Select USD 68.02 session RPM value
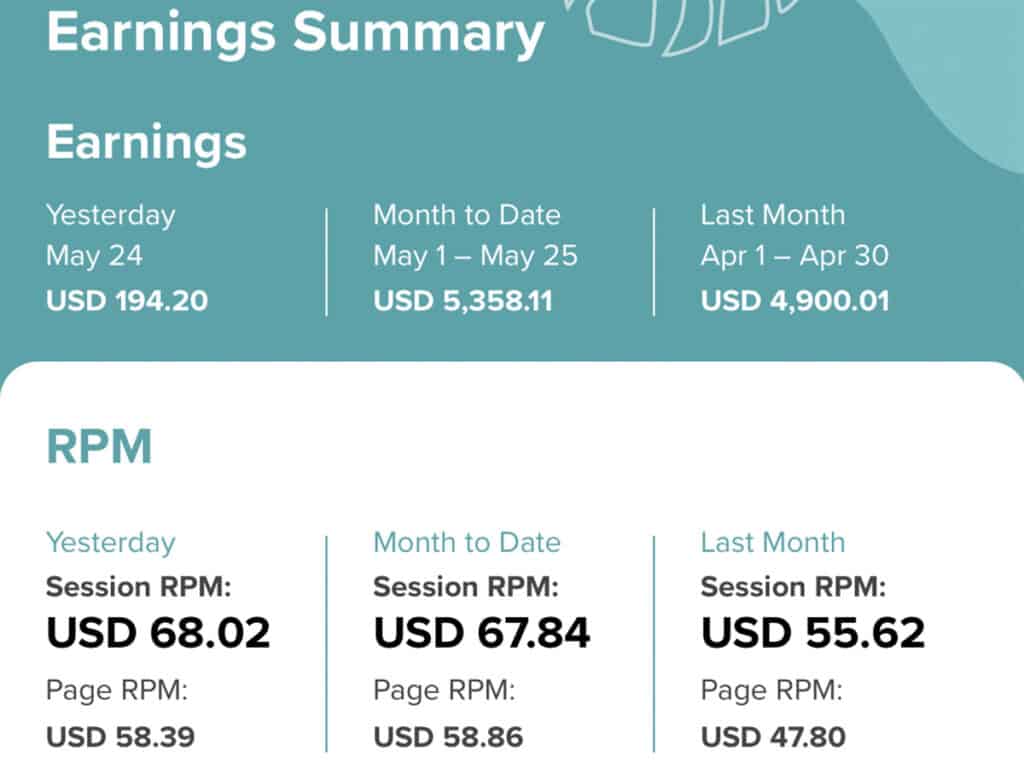The image size is (1024, 780). pos(158,632)
